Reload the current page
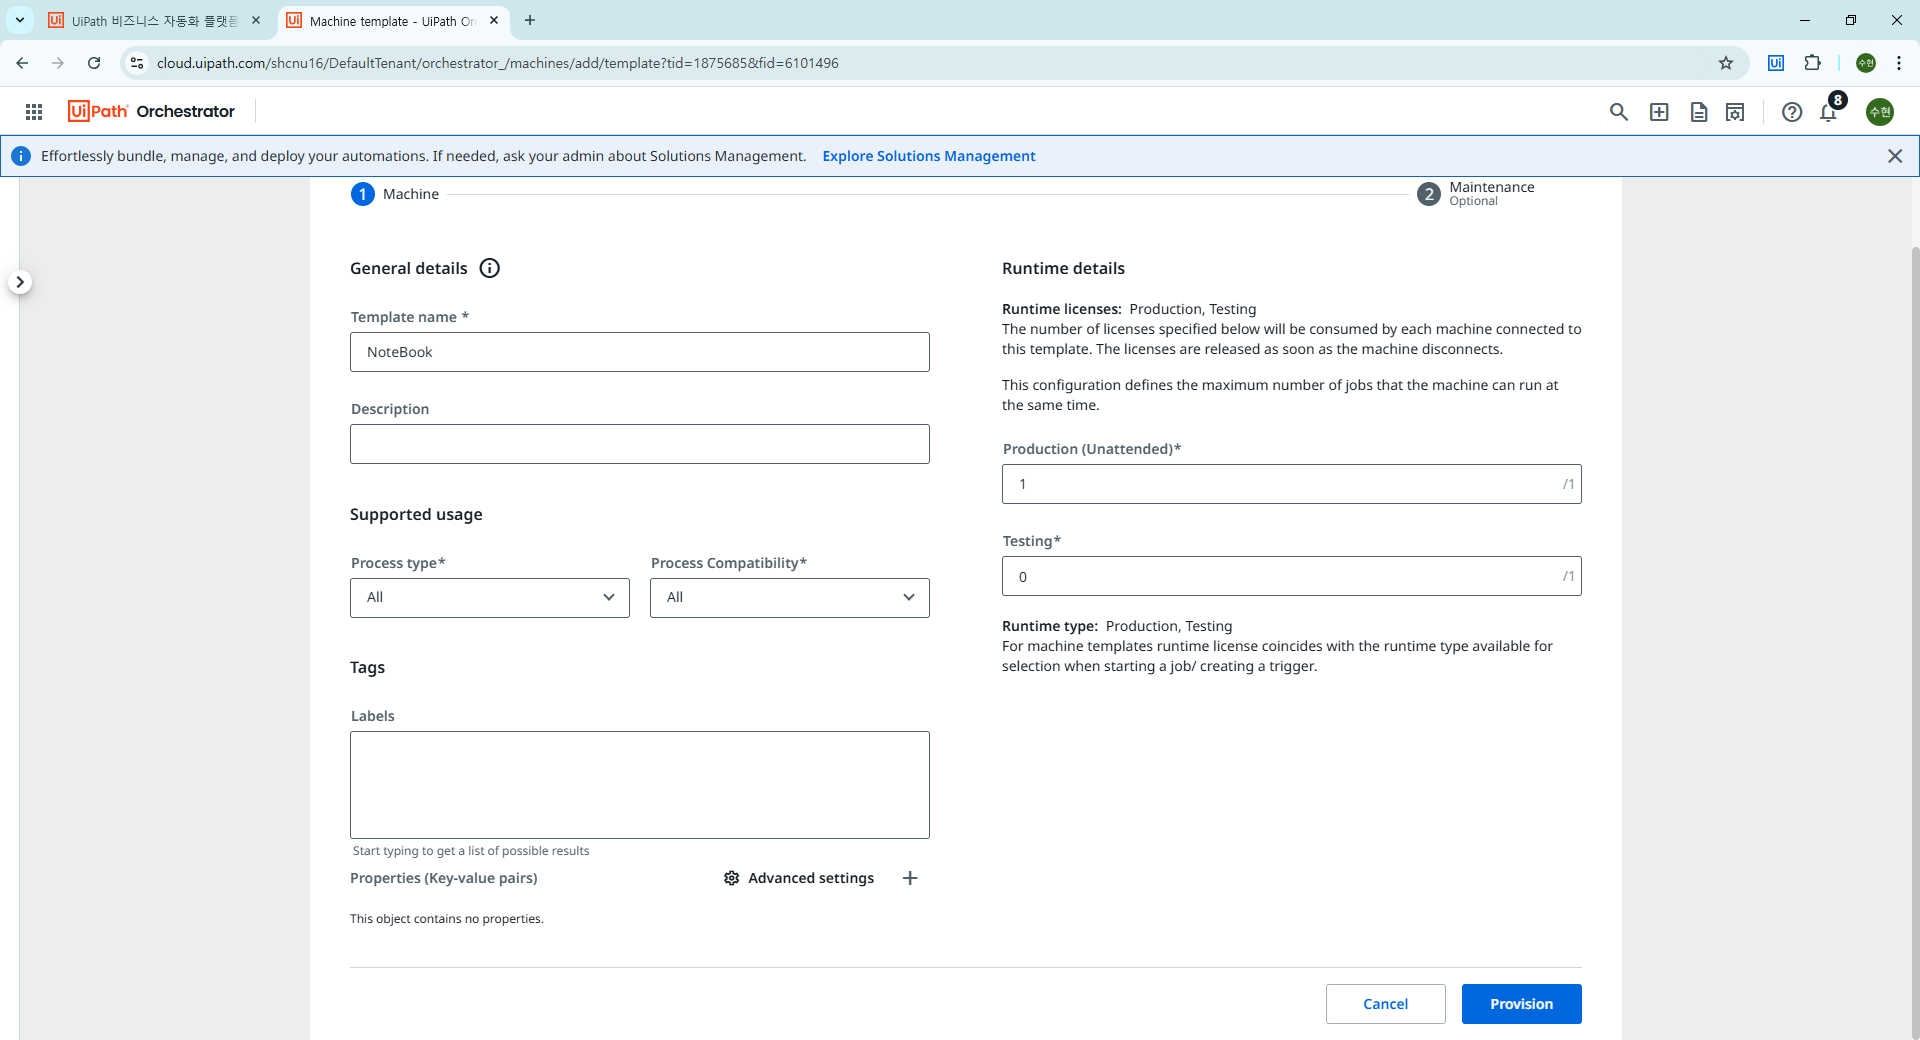The height and width of the screenshot is (1040, 1920). click(94, 63)
